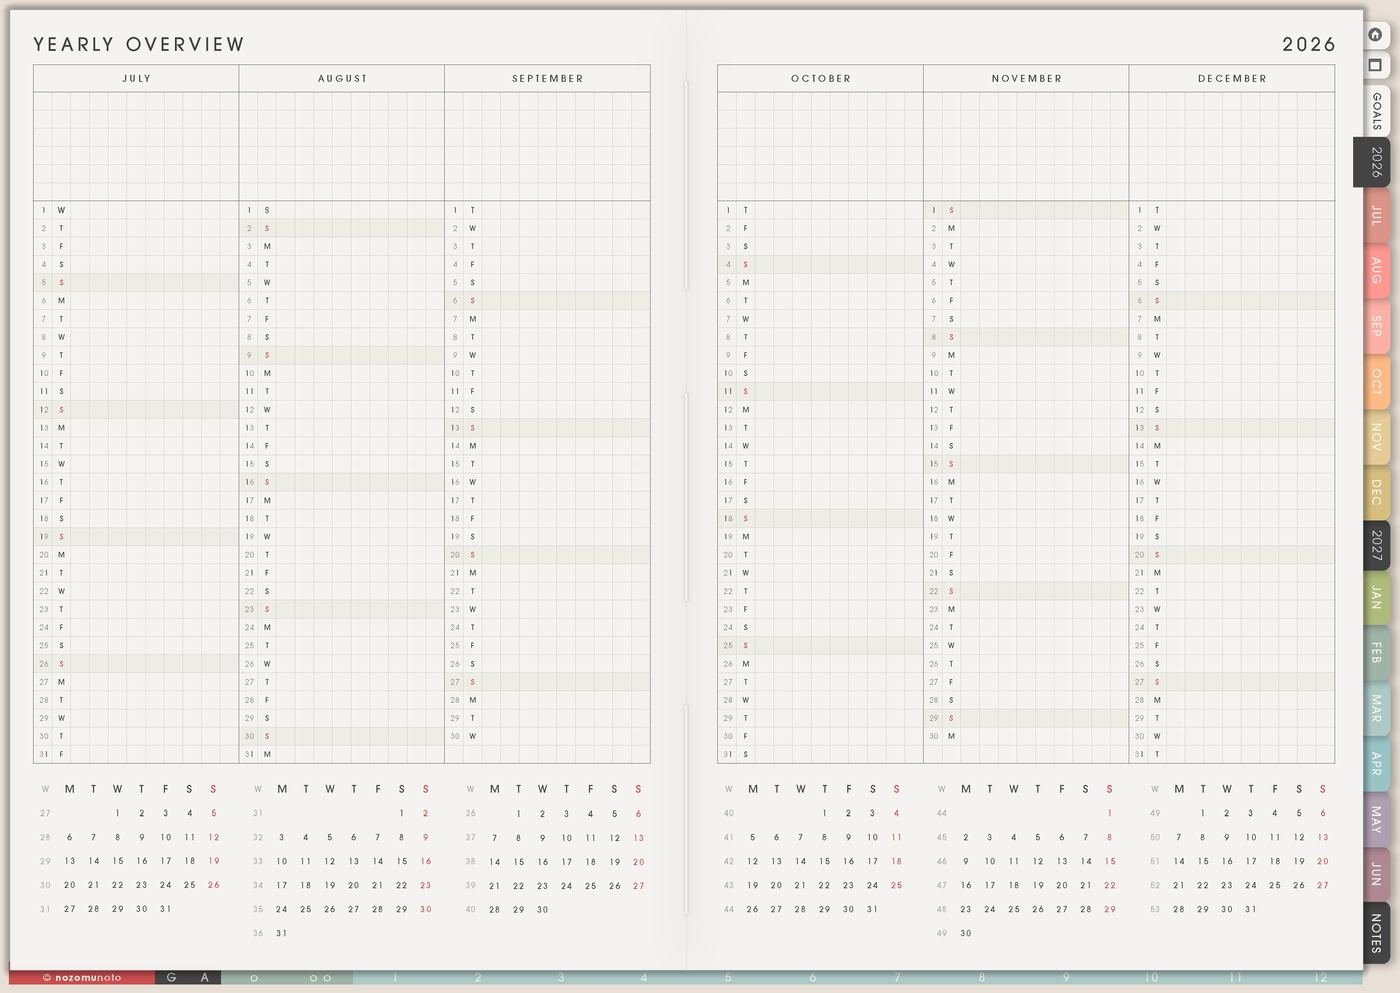This screenshot has height=993, width=1400.
Task: Jump to the AUG side tab
Action: (1377, 270)
